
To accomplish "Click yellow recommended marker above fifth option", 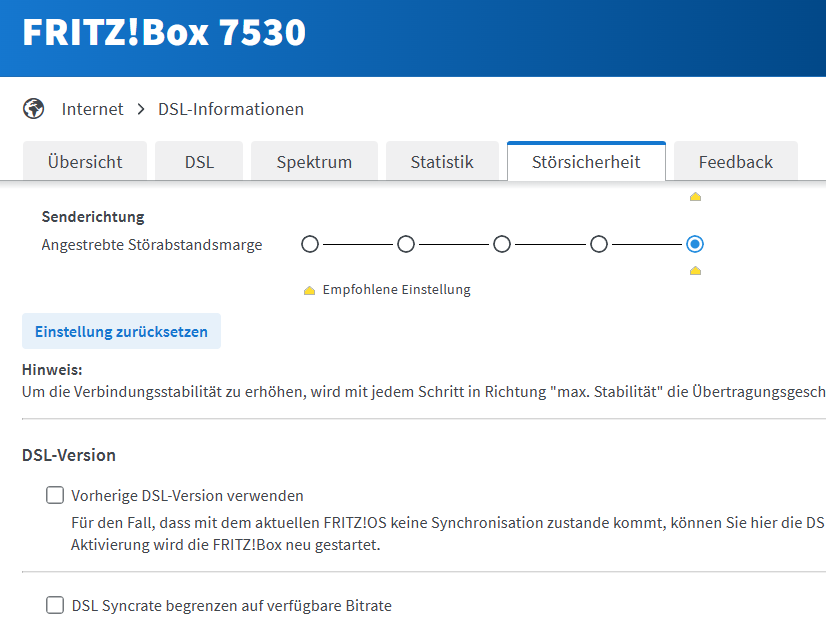I will [x=695, y=197].
